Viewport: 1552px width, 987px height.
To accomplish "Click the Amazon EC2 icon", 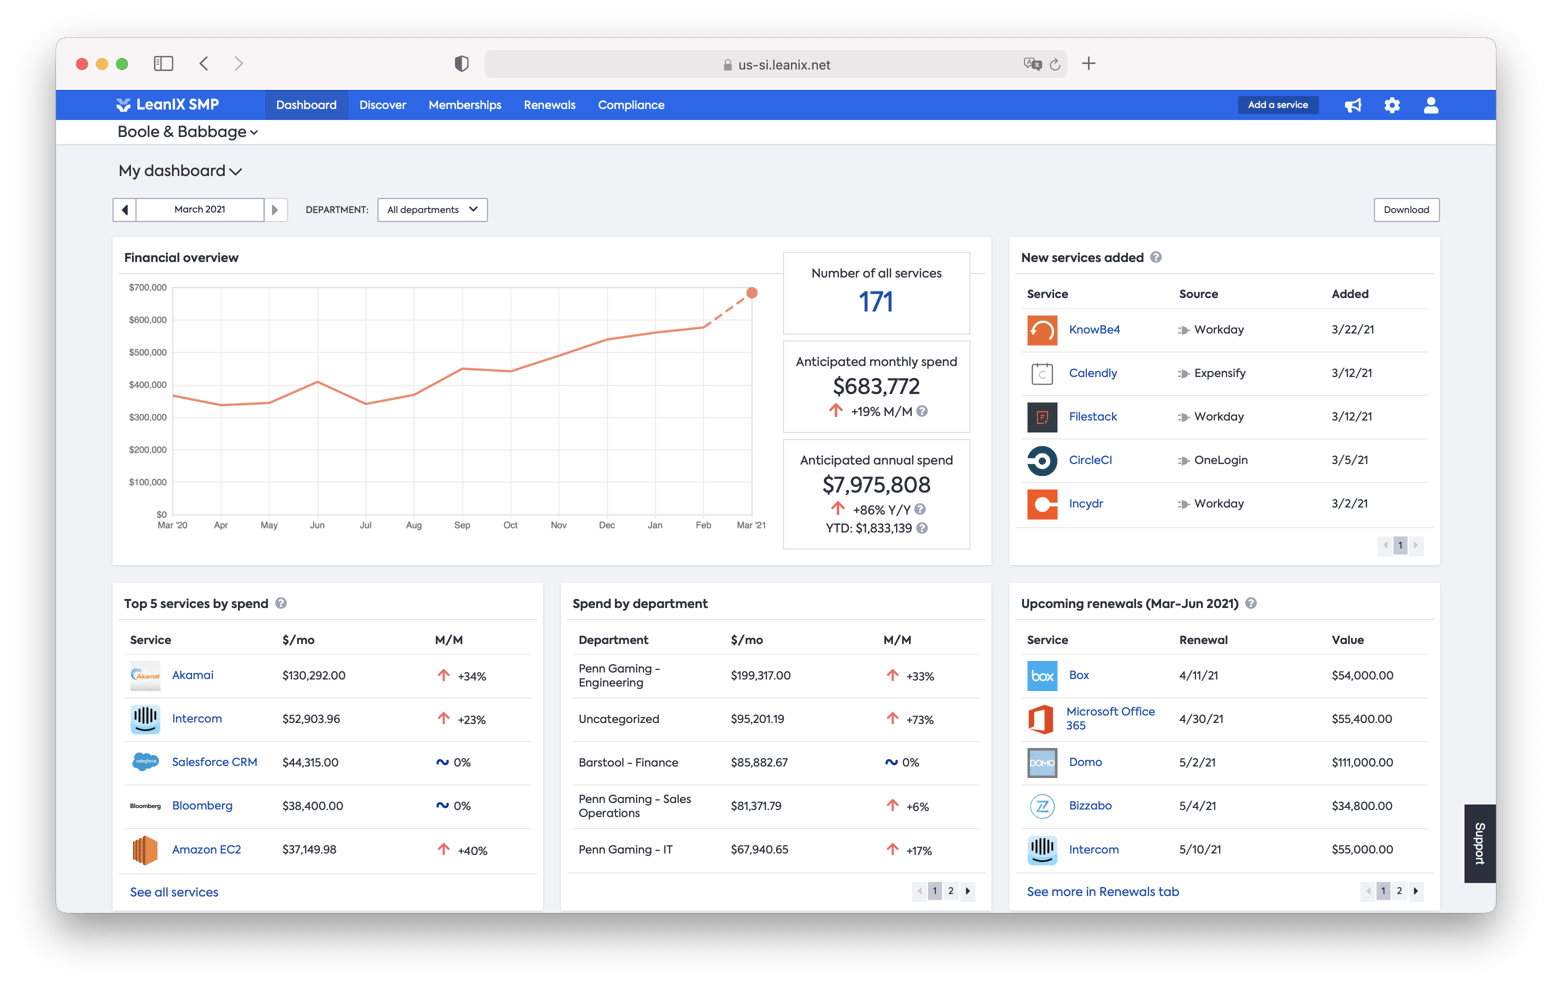I will tap(145, 850).
